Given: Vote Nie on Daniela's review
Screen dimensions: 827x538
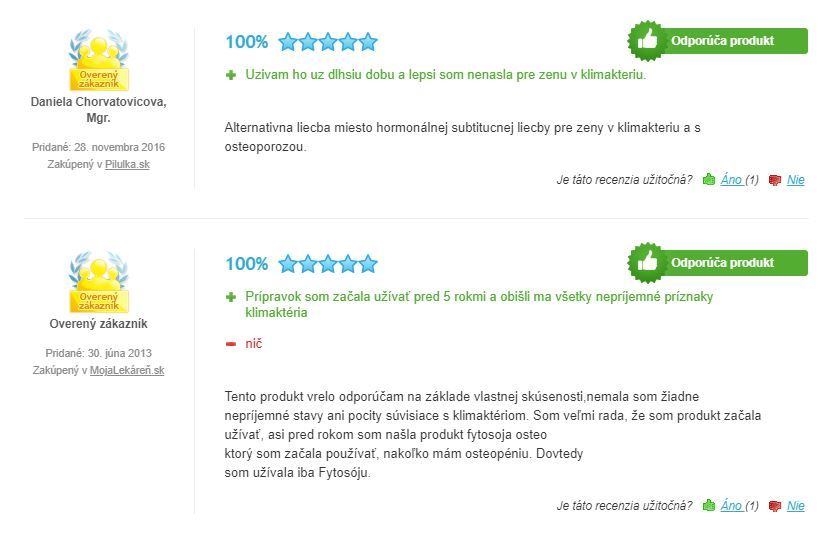Looking at the screenshot, I should coord(795,180).
